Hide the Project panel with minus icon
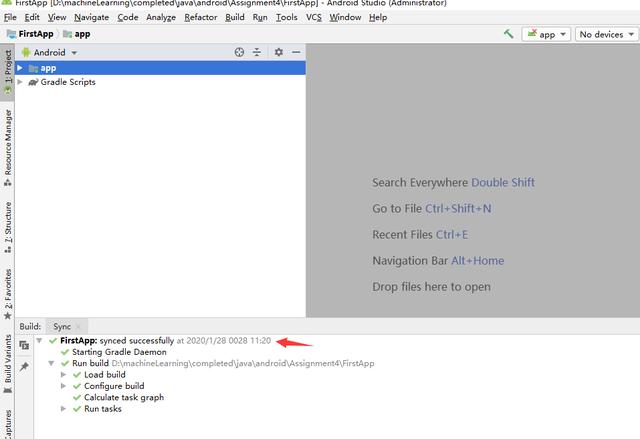The image size is (640, 439). click(x=296, y=52)
